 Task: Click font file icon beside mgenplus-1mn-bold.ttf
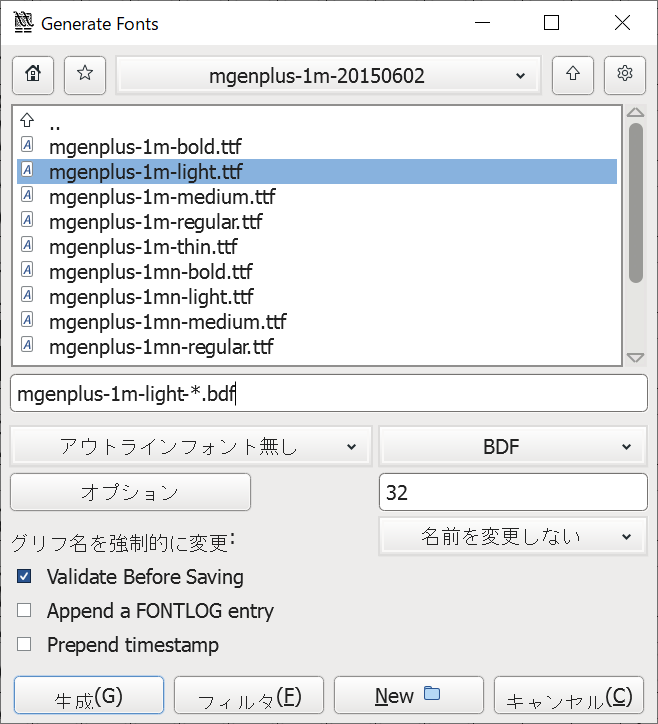tap(27, 270)
